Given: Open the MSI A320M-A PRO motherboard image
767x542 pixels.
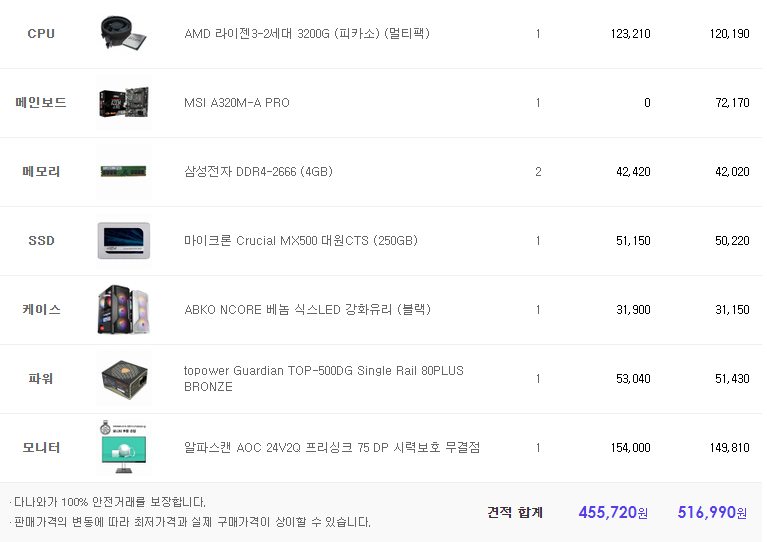Looking at the screenshot, I should (x=124, y=102).
